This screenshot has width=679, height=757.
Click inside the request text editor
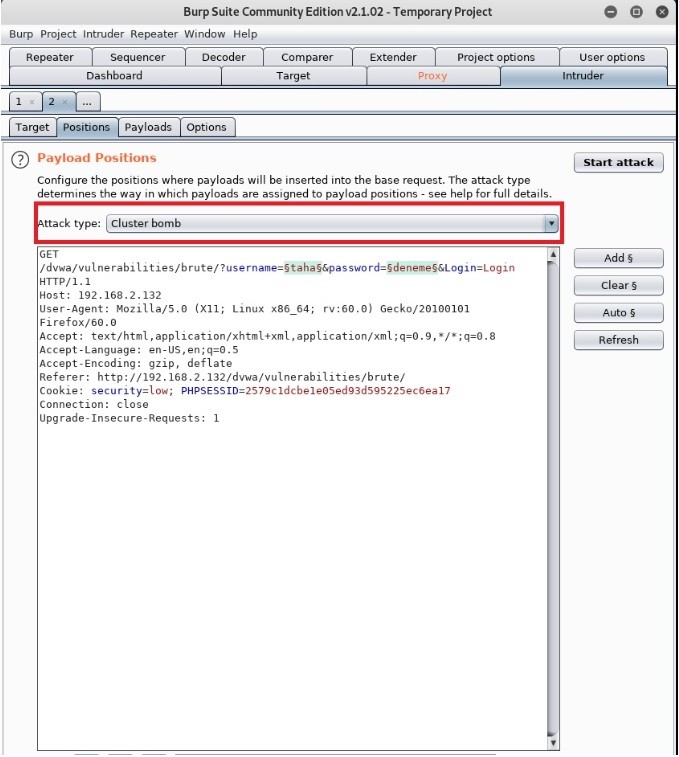(290, 550)
